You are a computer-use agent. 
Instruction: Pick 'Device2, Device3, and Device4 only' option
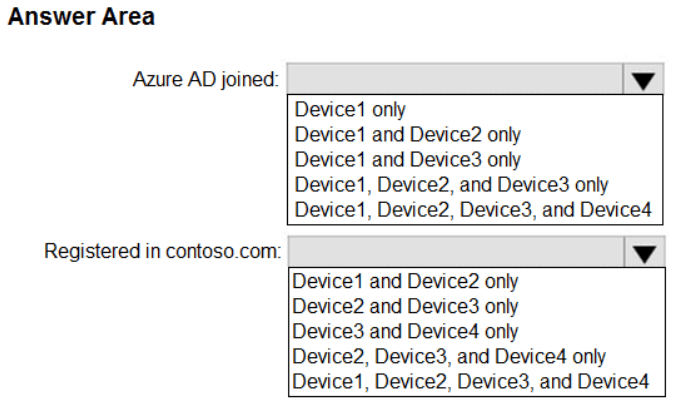[449, 356]
